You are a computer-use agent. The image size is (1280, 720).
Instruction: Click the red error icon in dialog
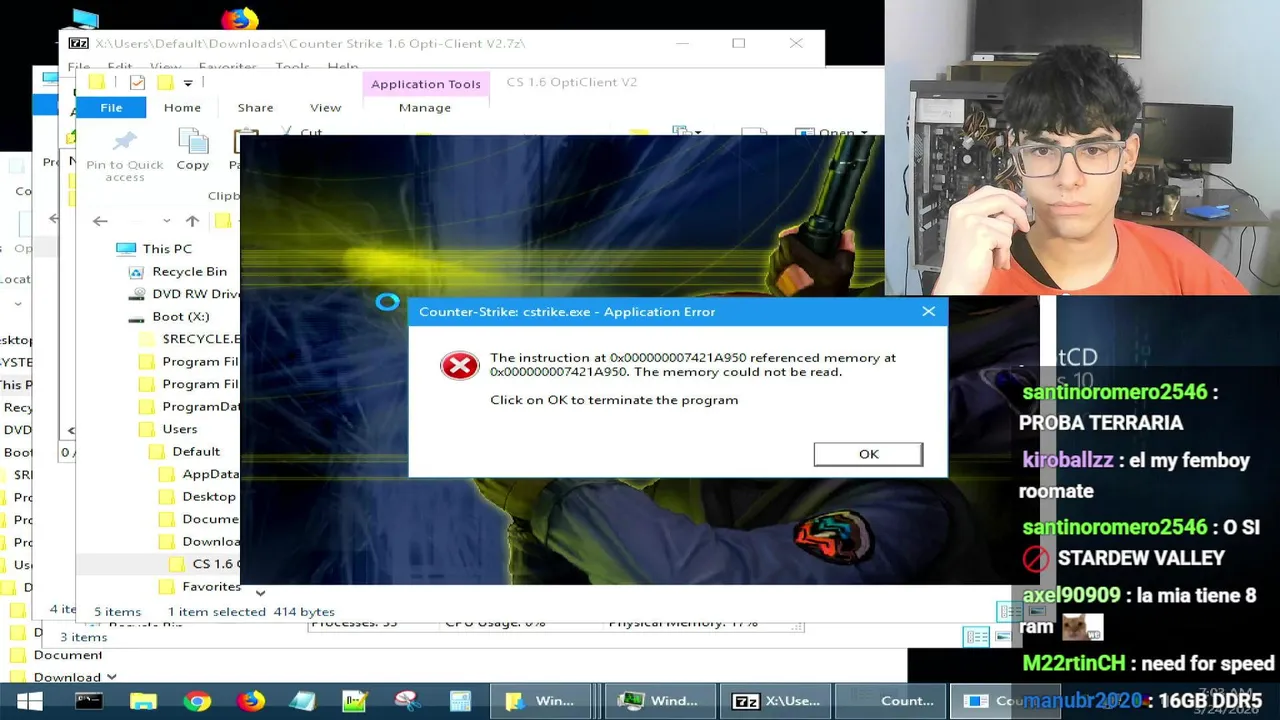click(x=460, y=365)
